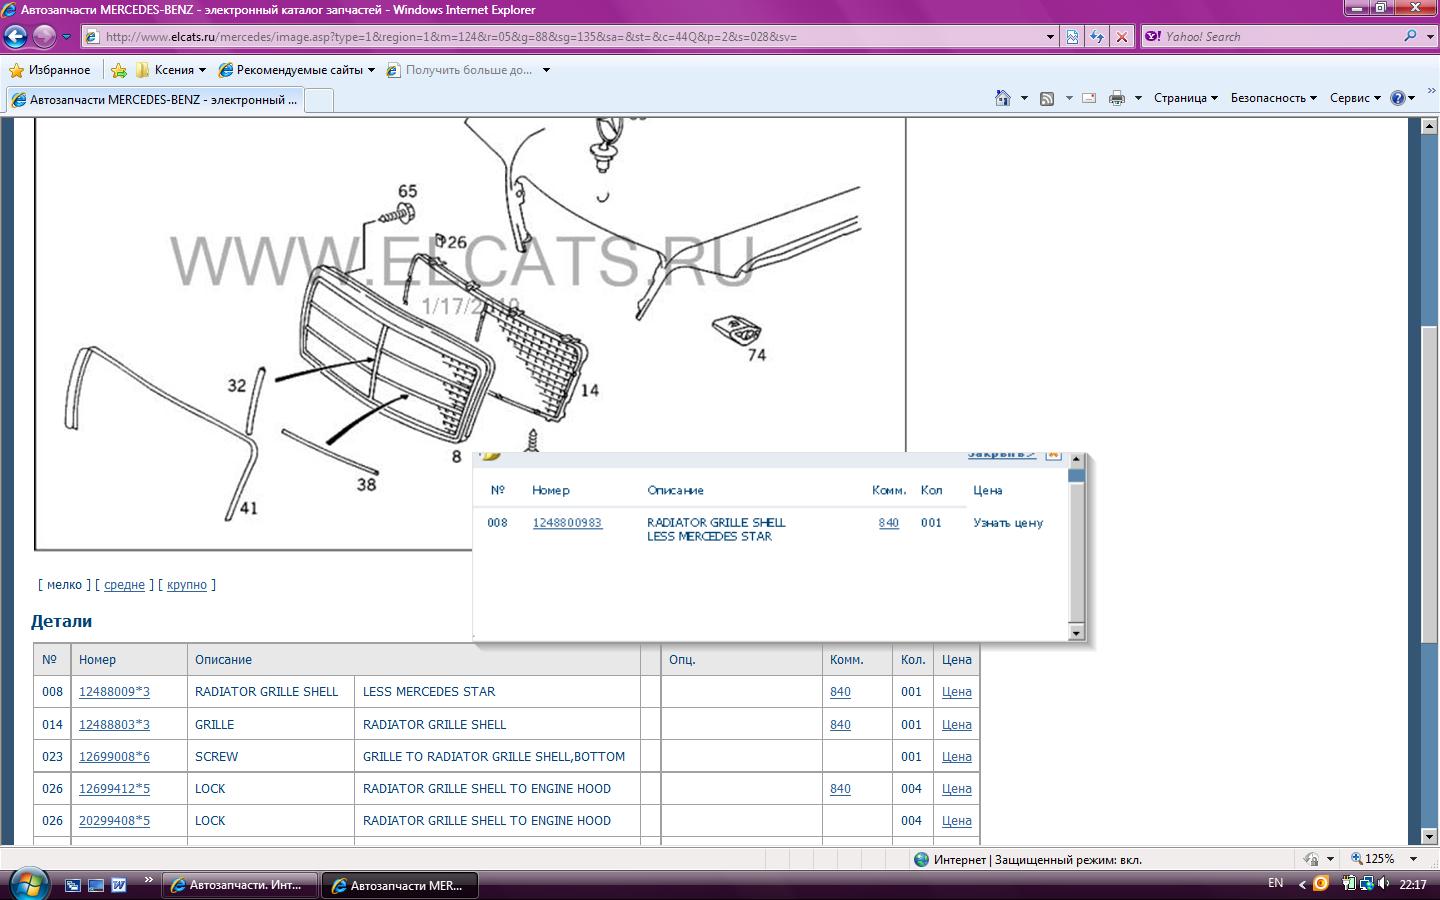The width and height of the screenshot is (1440, 900).
Task: Click the RSS feeds icon
Action: click(x=1047, y=98)
